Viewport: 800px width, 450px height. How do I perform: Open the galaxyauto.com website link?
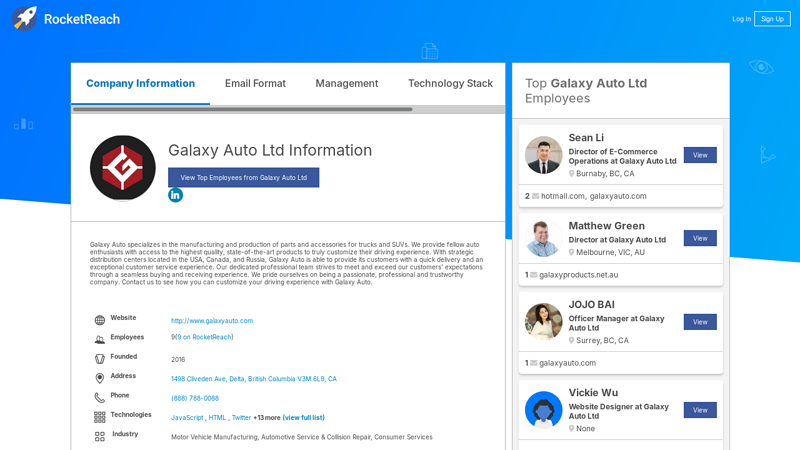coord(212,320)
